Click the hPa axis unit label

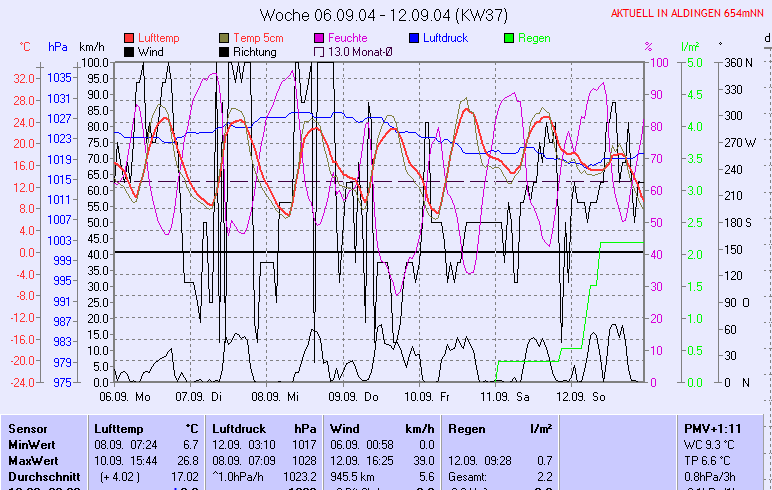coord(58,47)
